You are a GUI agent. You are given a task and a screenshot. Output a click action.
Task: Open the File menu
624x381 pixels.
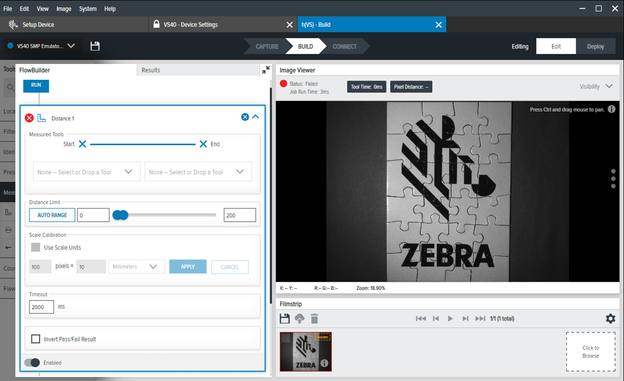[8, 8]
